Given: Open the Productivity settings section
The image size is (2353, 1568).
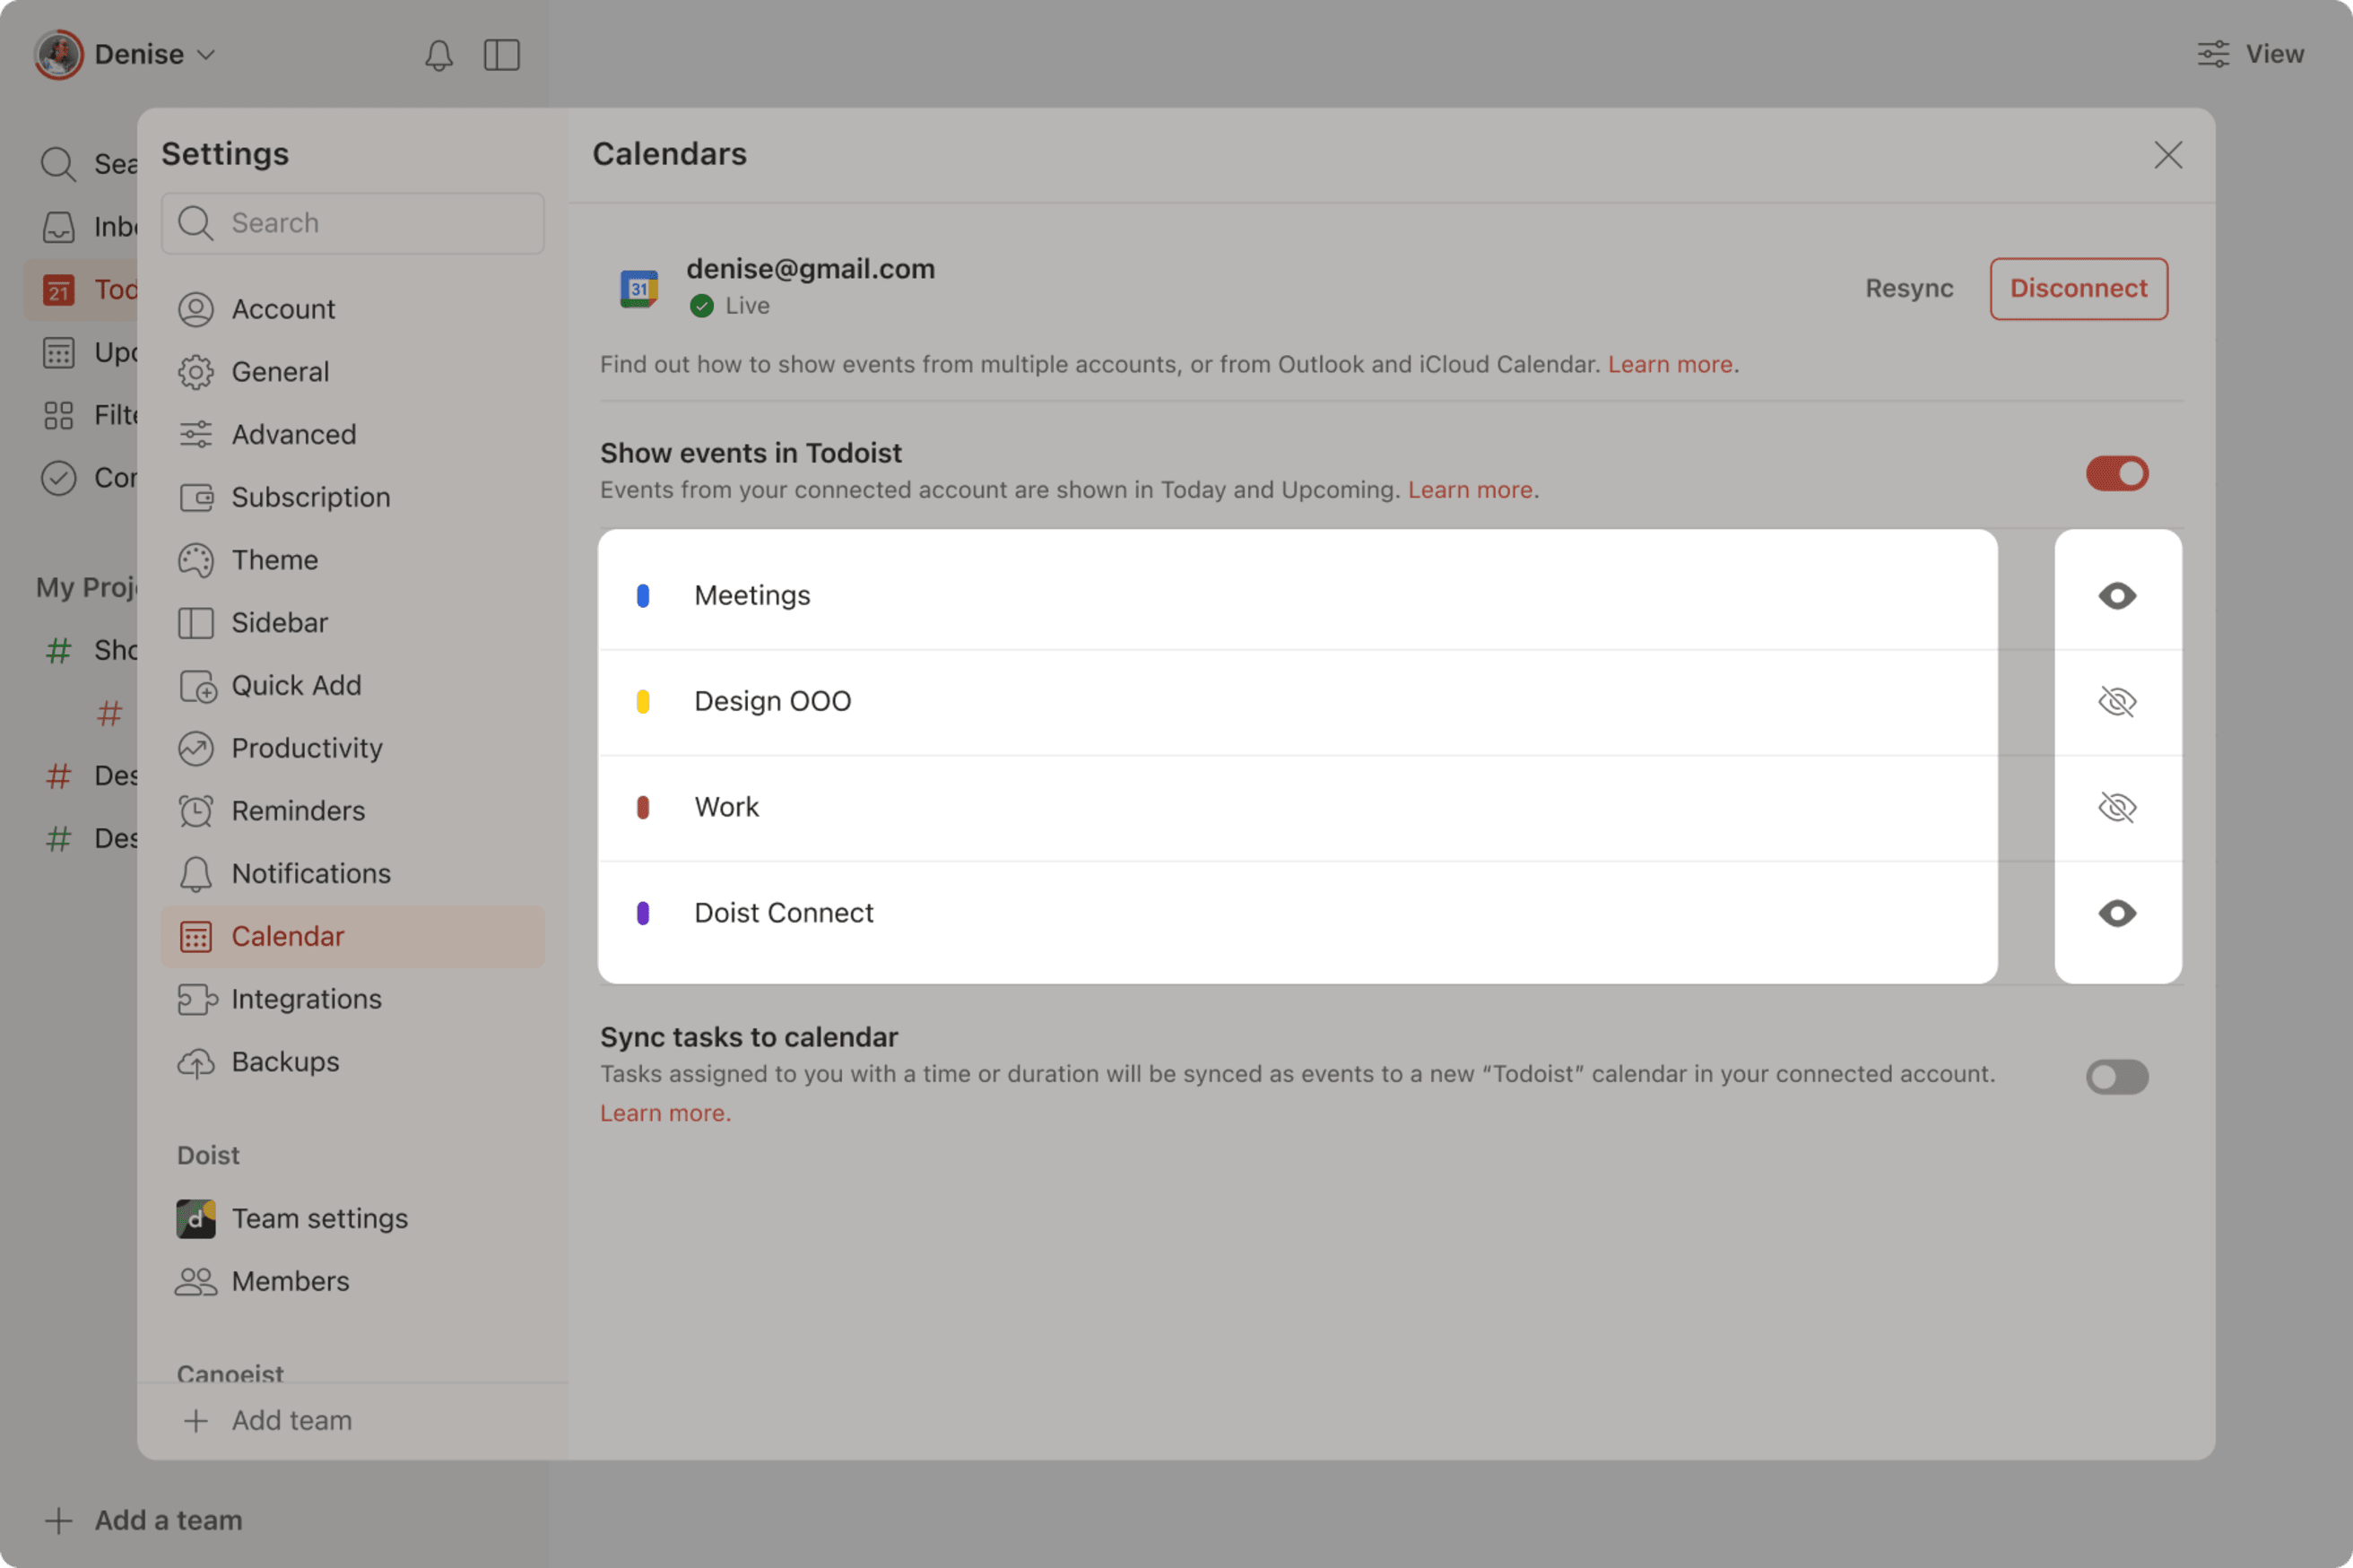Looking at the screenshot, I should tap(306, 748).
